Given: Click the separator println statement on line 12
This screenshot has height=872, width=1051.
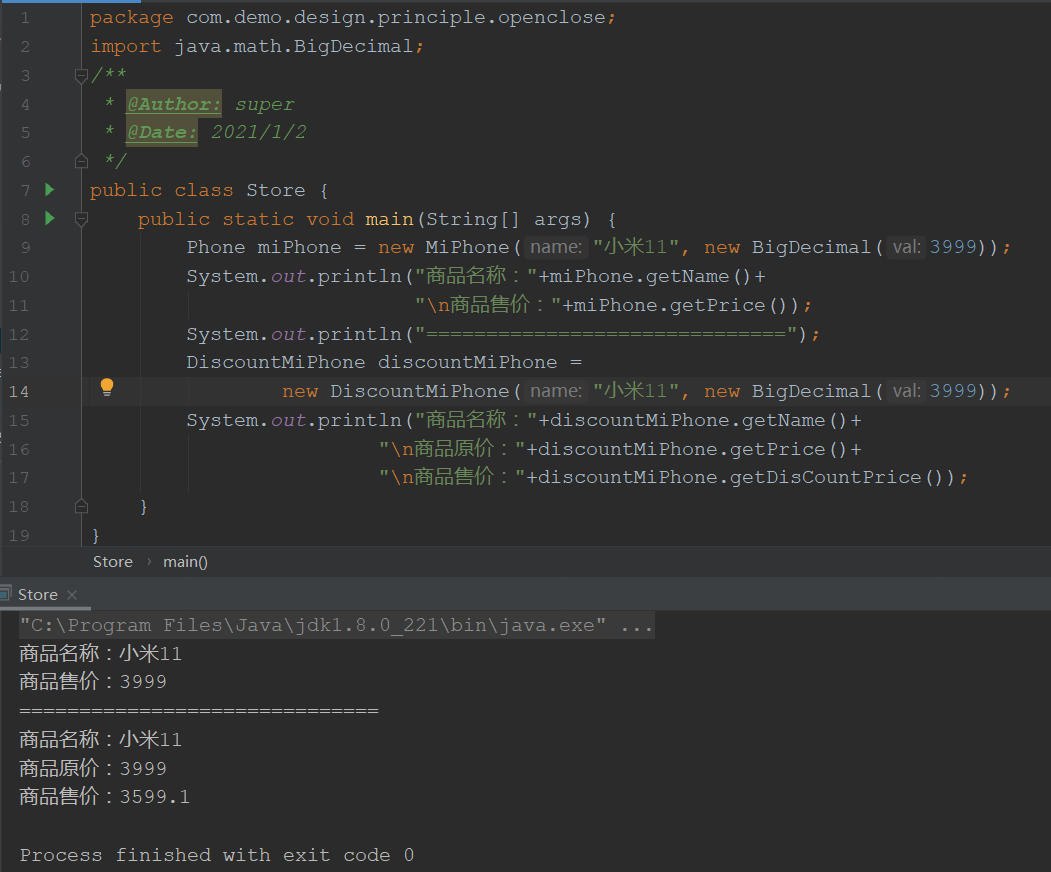Looking at the screenshot, I should [503, 334].
